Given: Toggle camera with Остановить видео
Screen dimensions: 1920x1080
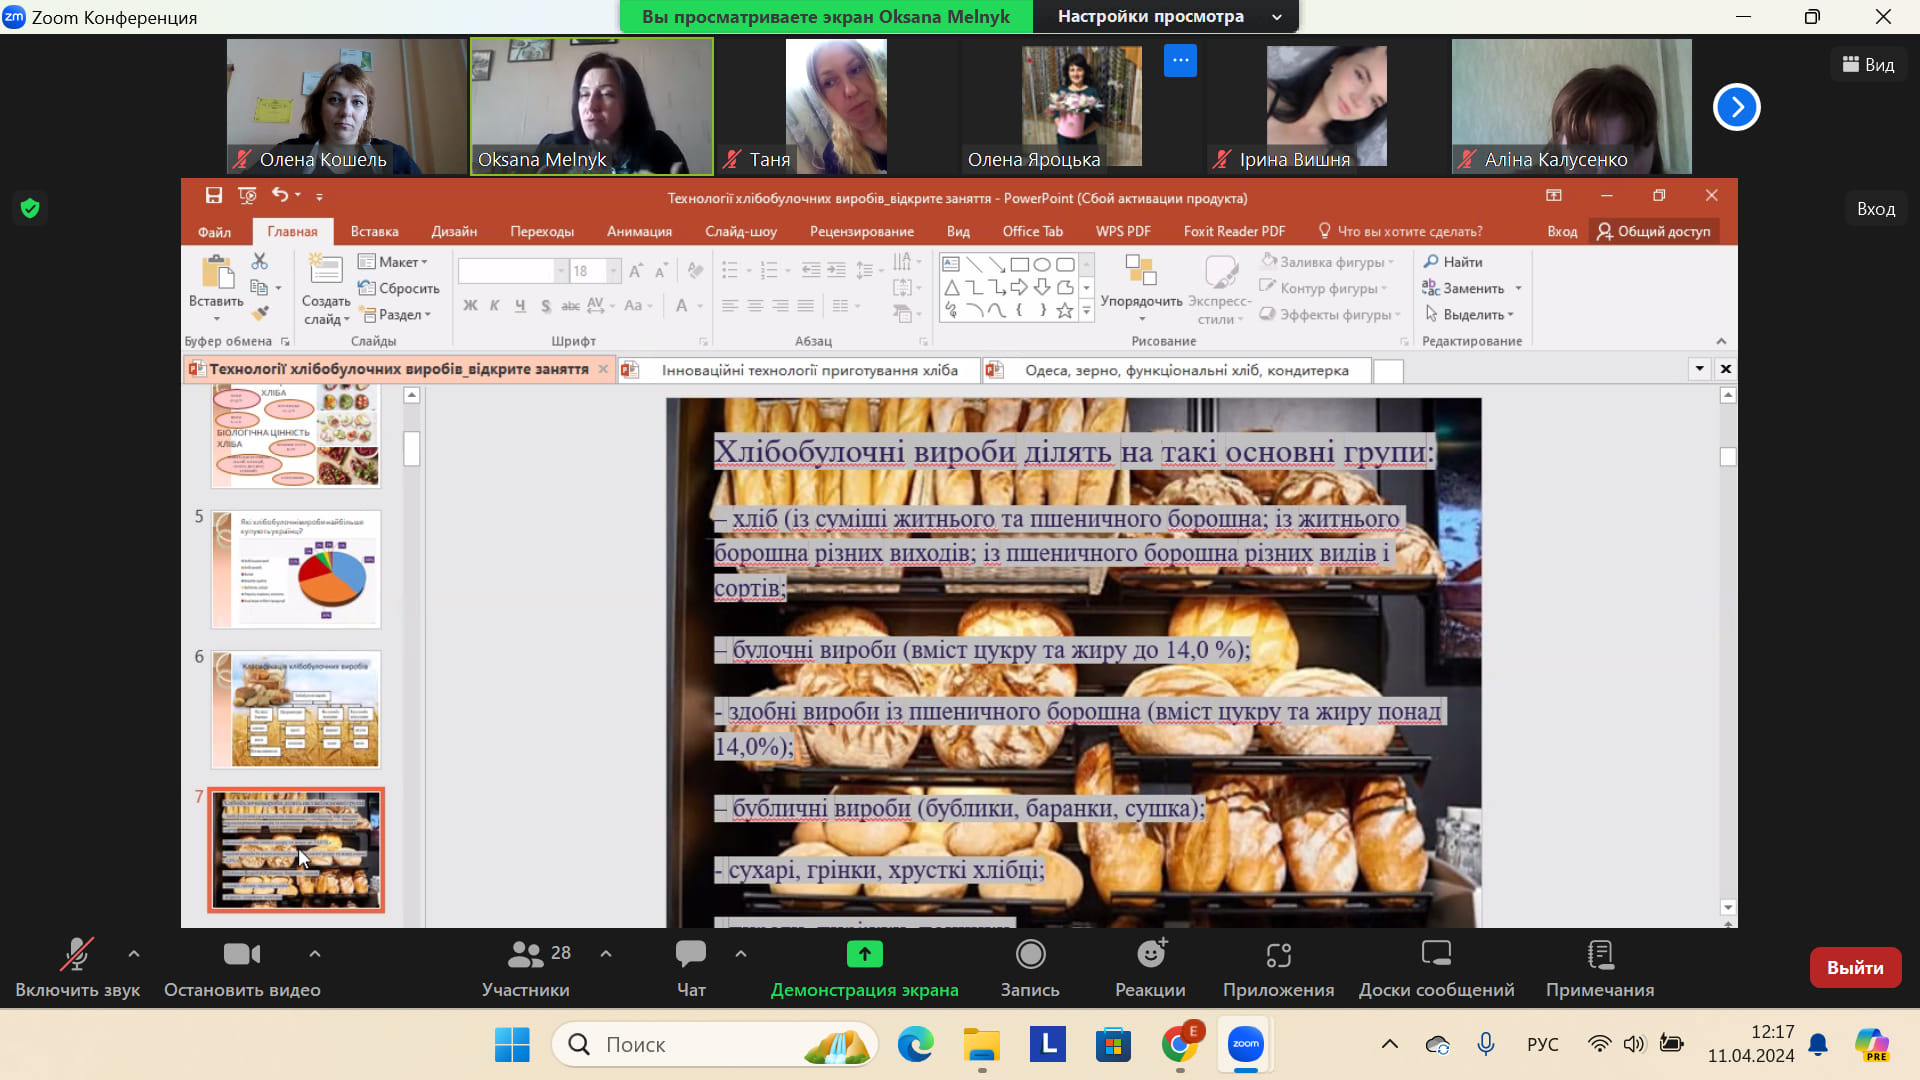Looking at the screenshot, I should 242,955.
